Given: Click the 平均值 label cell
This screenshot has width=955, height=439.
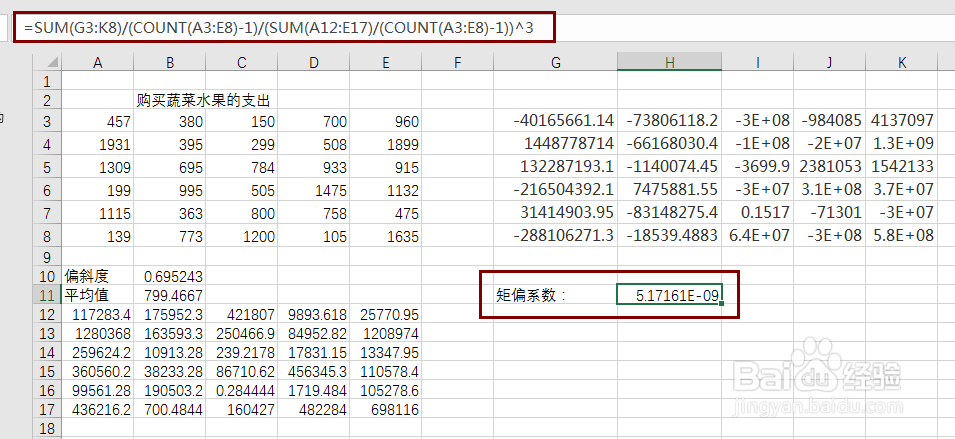Looking at the screenshot, I should (97, 295).
